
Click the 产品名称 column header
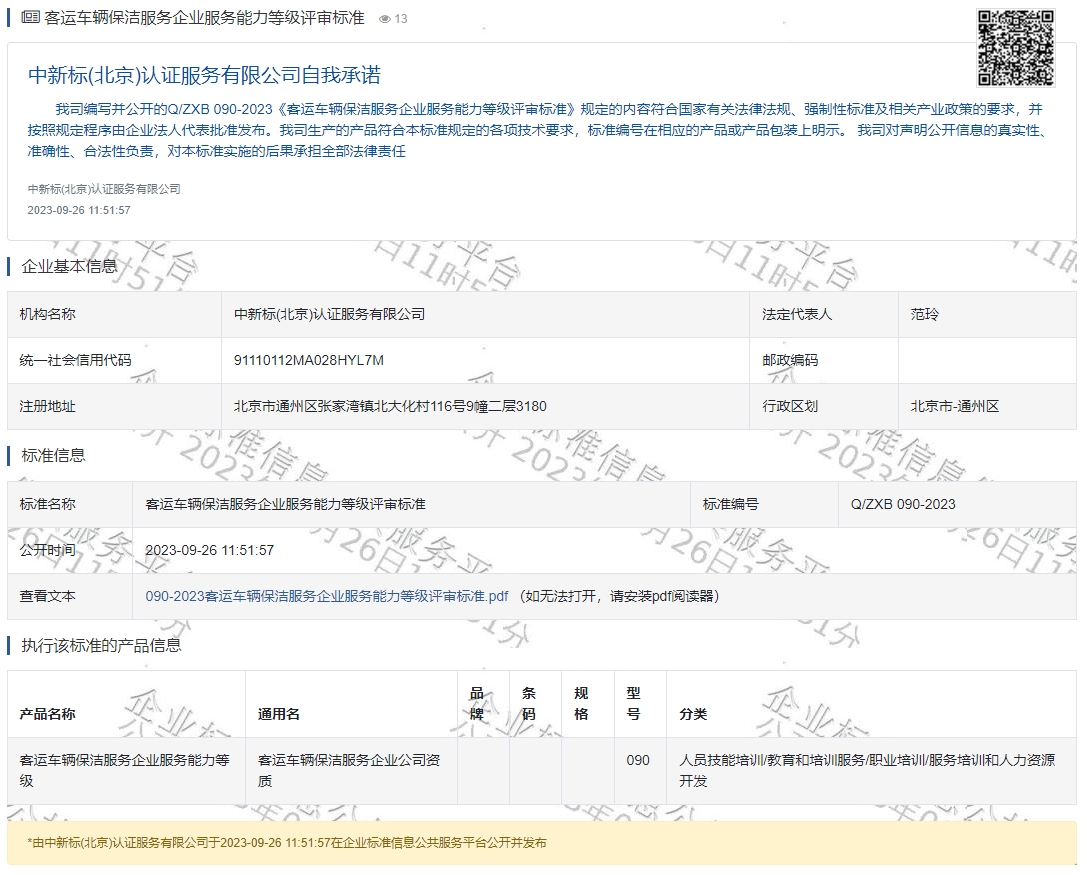[x=47, y=714]
